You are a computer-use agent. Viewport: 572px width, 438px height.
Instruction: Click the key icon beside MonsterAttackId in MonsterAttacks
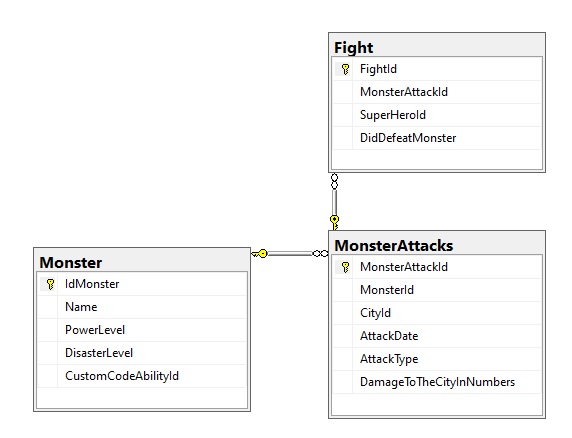[x=345, y=267]
